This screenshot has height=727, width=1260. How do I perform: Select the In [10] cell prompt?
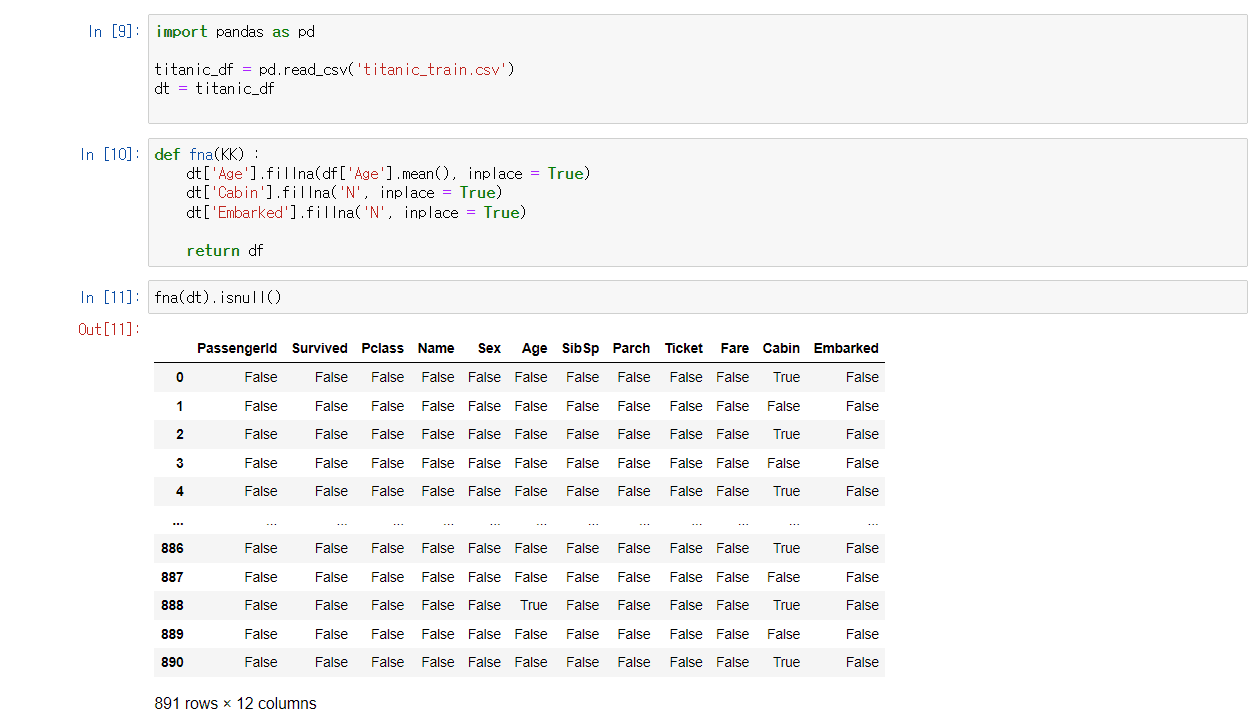pos(109,154)
